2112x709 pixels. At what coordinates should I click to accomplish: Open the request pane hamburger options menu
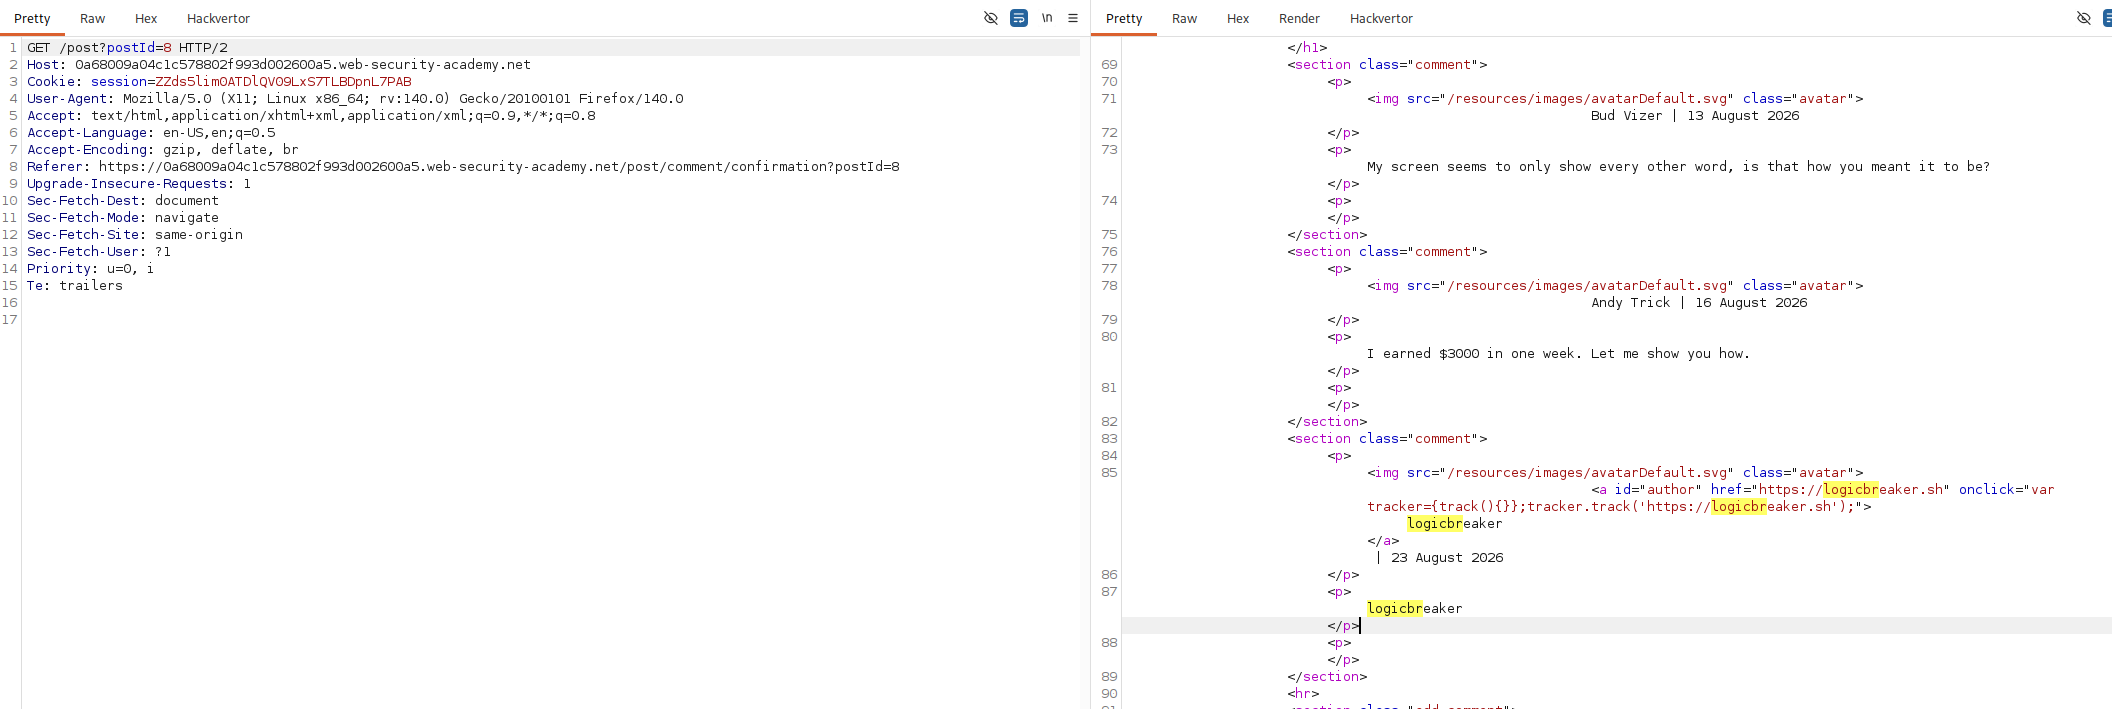coord(1073,18)
